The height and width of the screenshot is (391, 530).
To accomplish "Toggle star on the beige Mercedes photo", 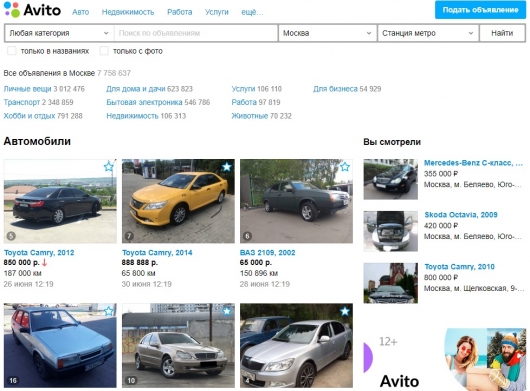I will pos(227,311).
